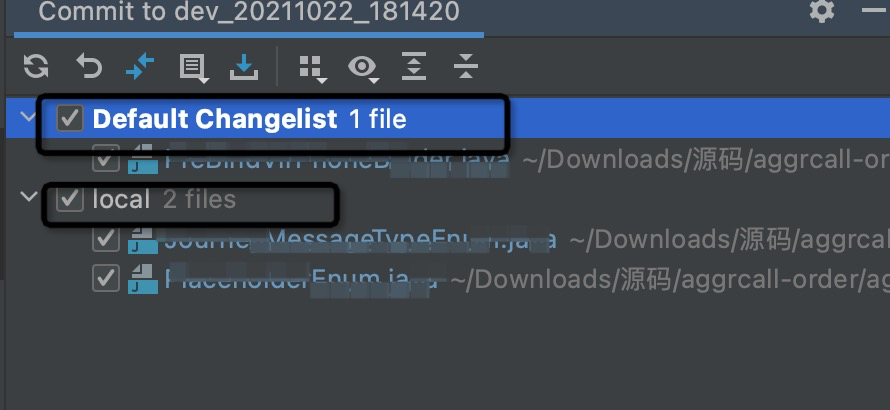890x410 pixels.
Task: Open the Group By squares icon
Action: click(312, 69)
